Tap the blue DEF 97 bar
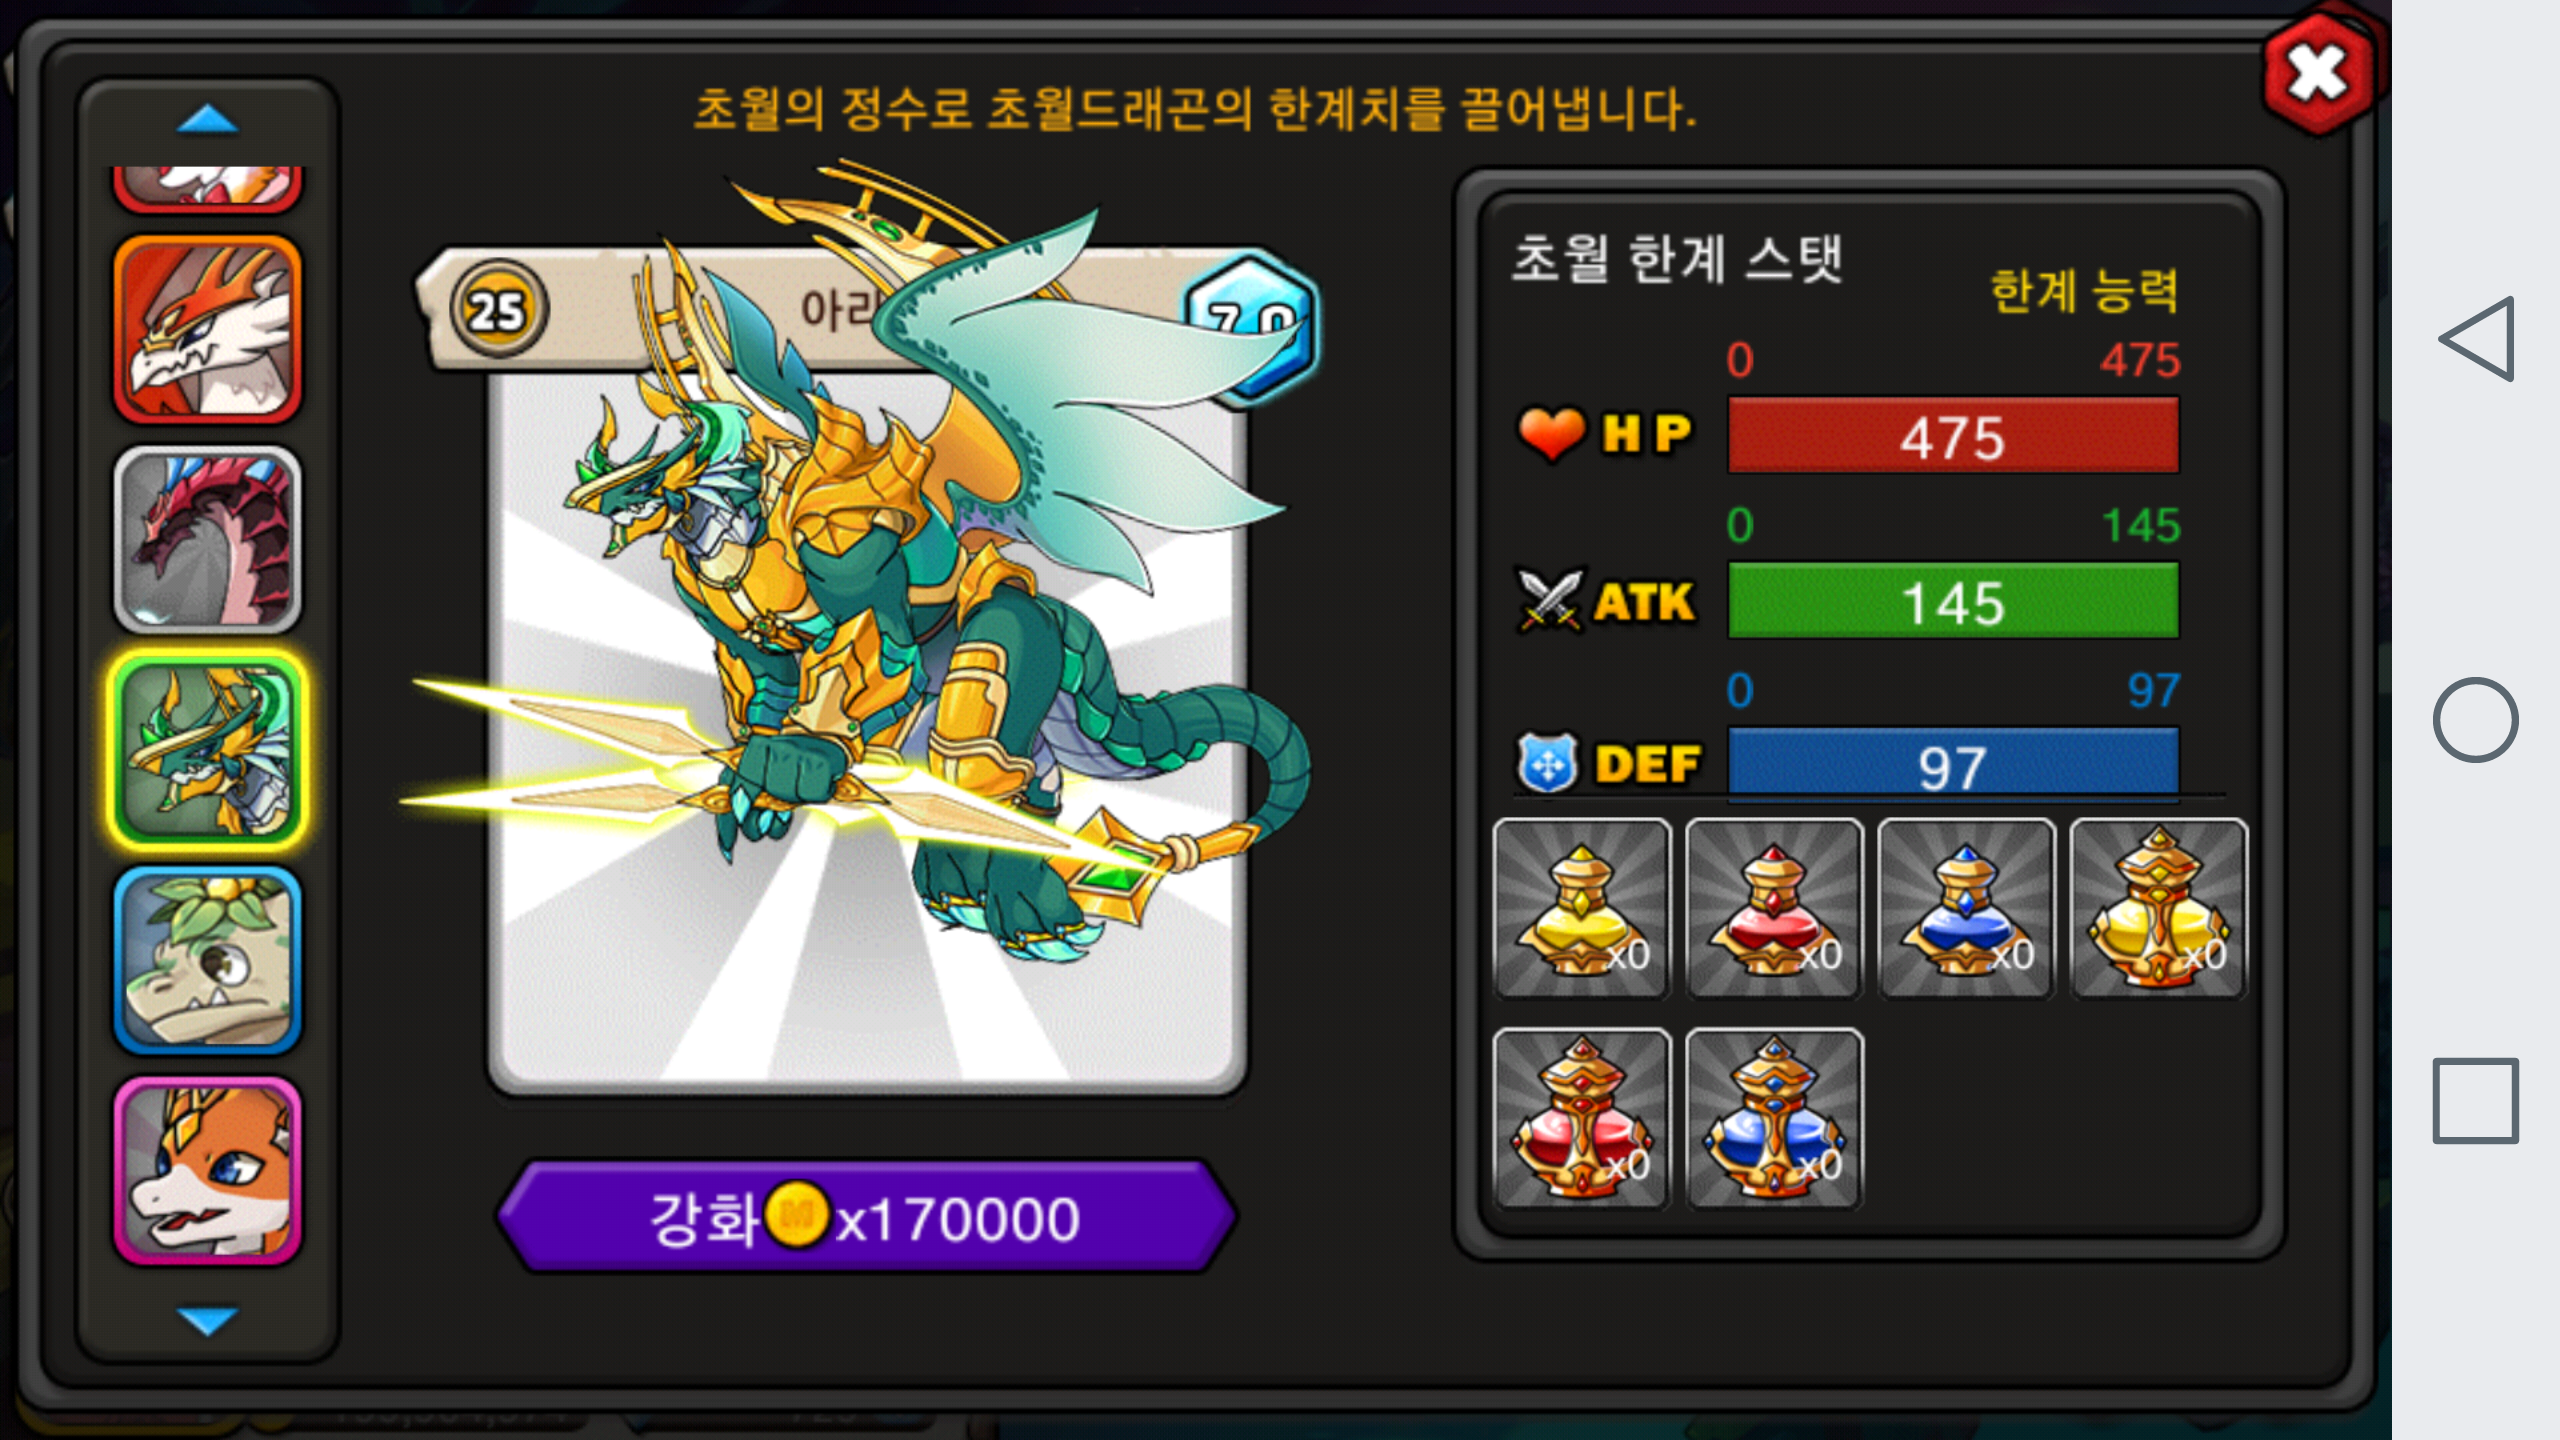 [x=1953, y=765]
